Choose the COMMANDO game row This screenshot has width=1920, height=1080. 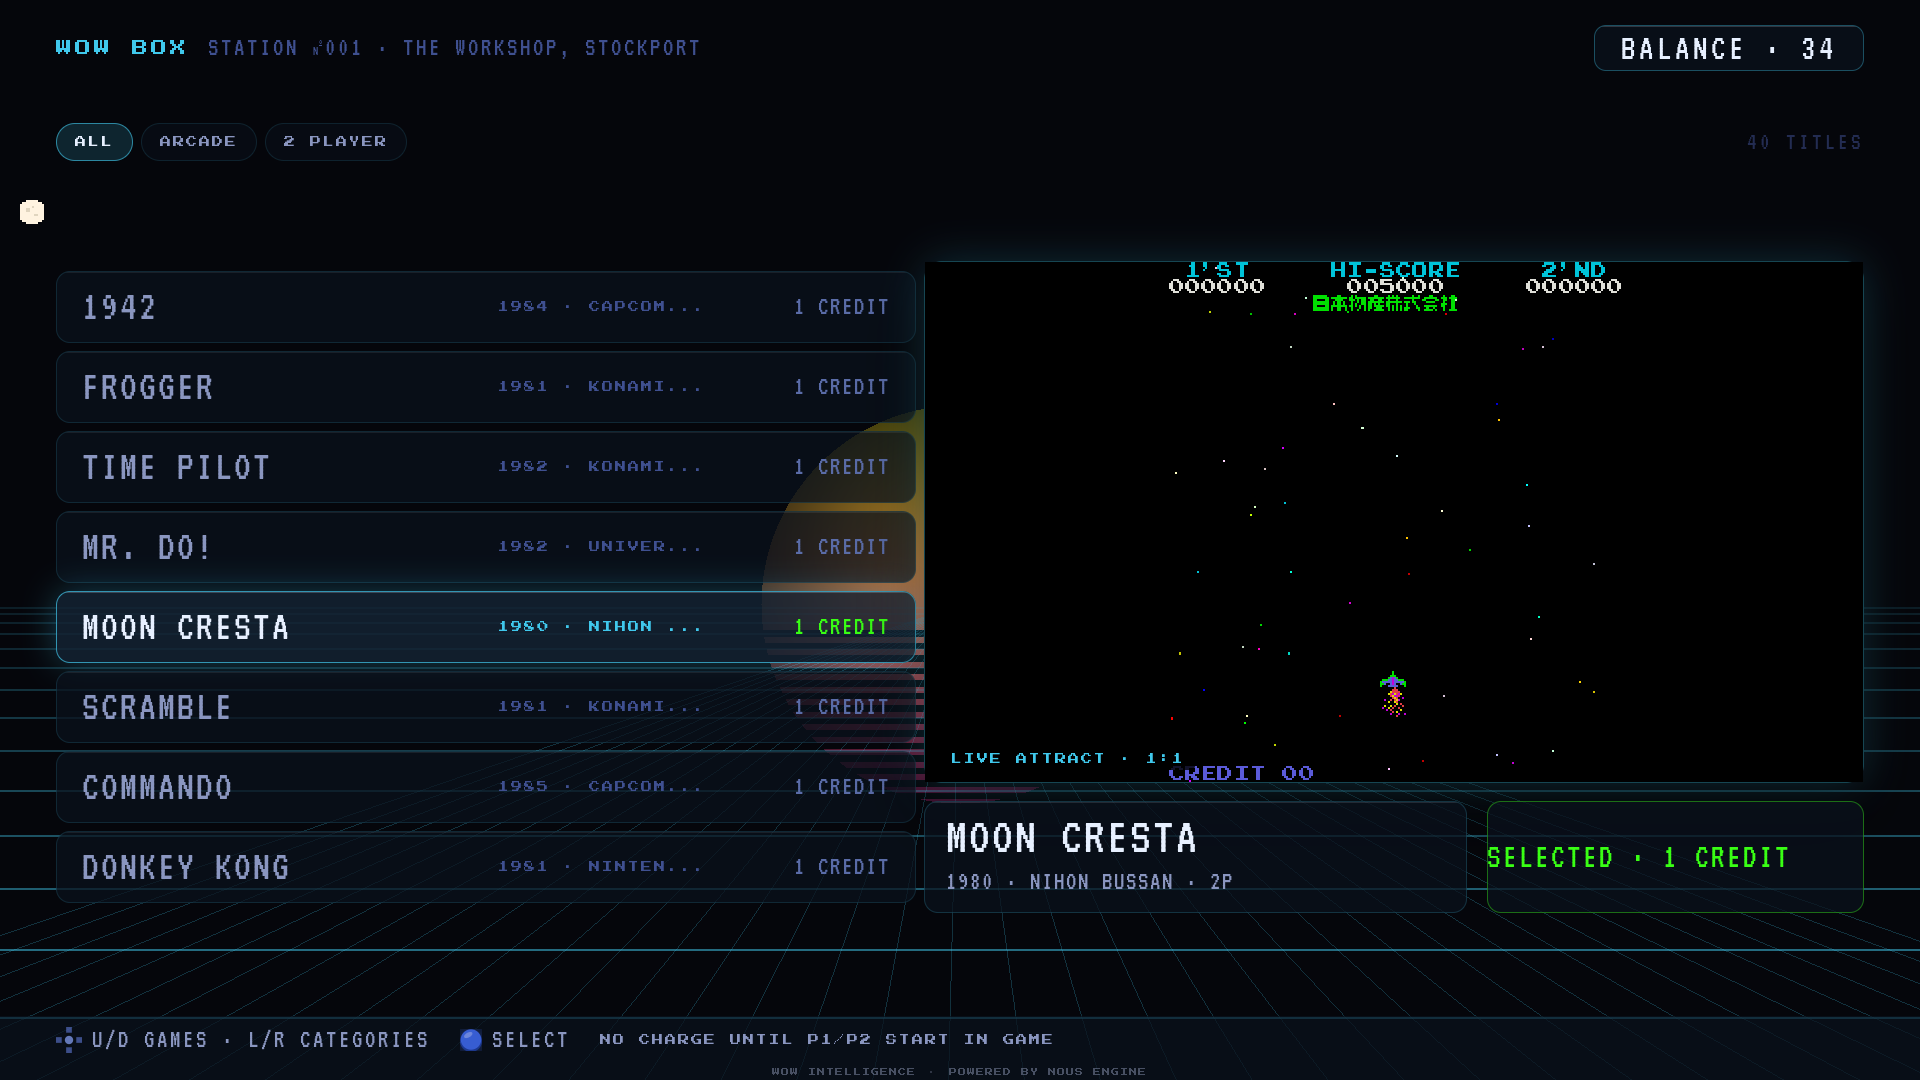(486, 787)
